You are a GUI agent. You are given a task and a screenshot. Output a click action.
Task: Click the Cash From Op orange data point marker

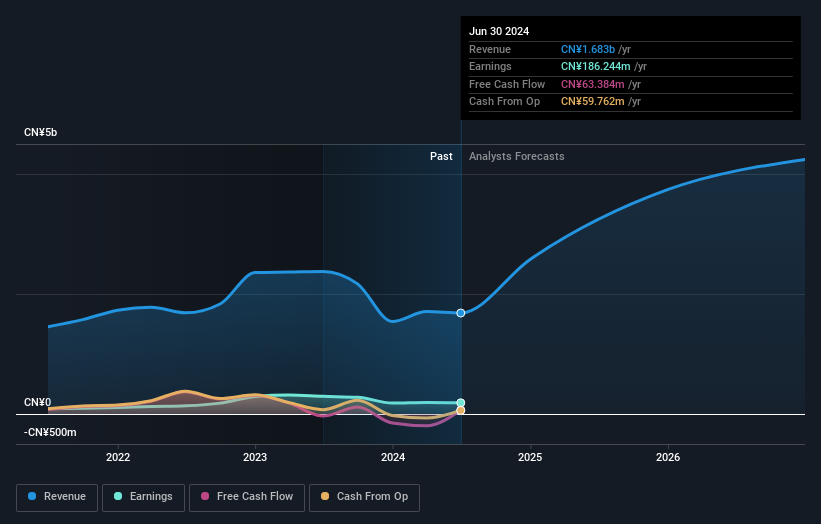(461, 410)
